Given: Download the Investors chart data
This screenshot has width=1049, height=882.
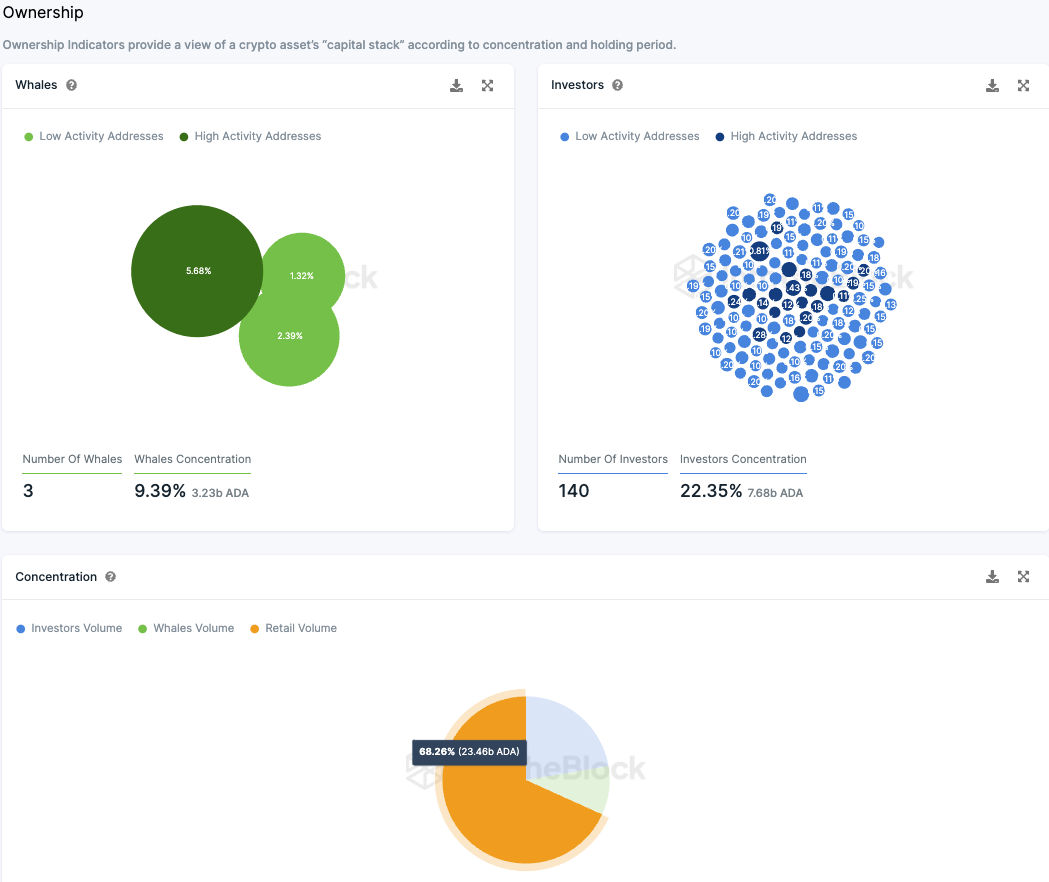Looking at the screenshot, I should pos(992,86).
